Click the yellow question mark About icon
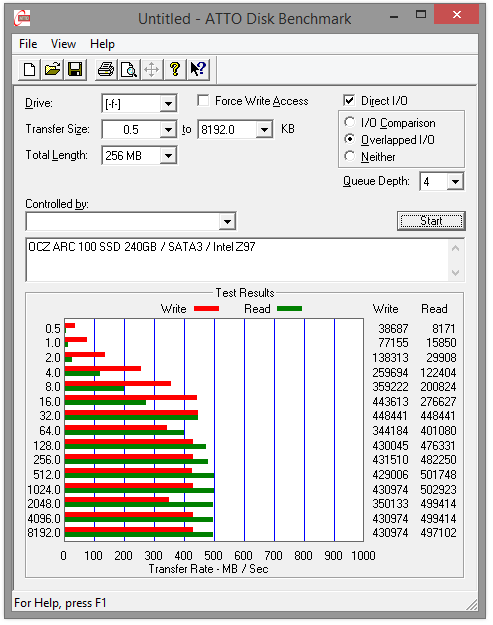The width and height of the screenshot is (493, 625). (175, 69)
